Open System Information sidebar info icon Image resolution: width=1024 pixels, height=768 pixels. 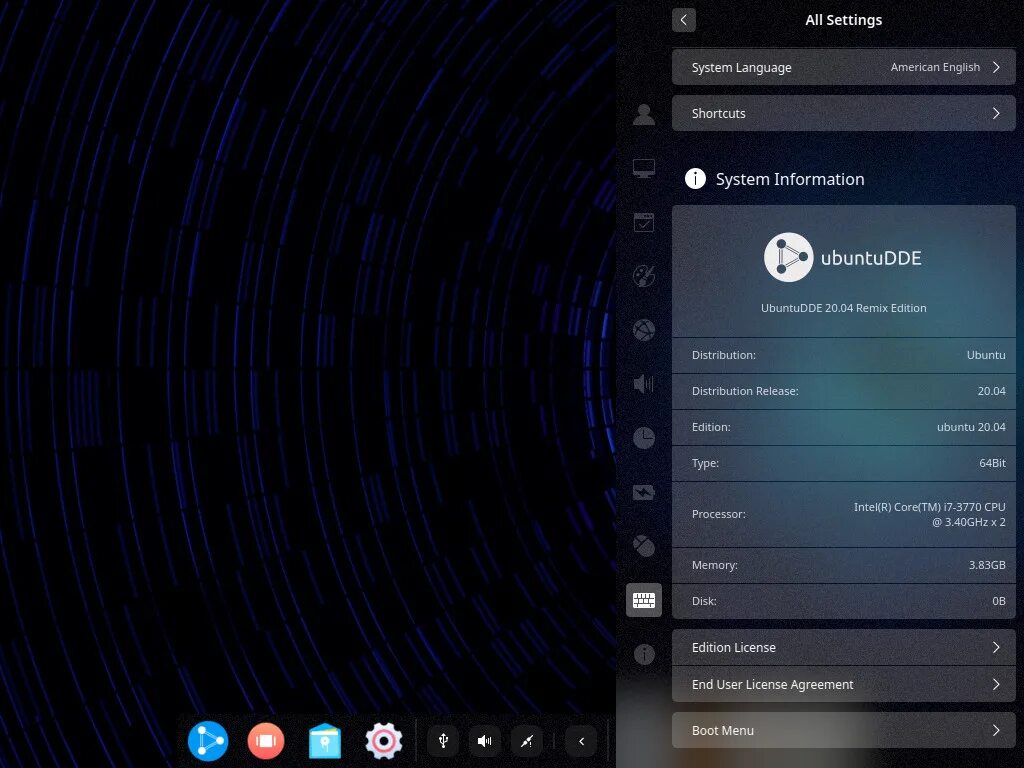[x=644, y=654]
